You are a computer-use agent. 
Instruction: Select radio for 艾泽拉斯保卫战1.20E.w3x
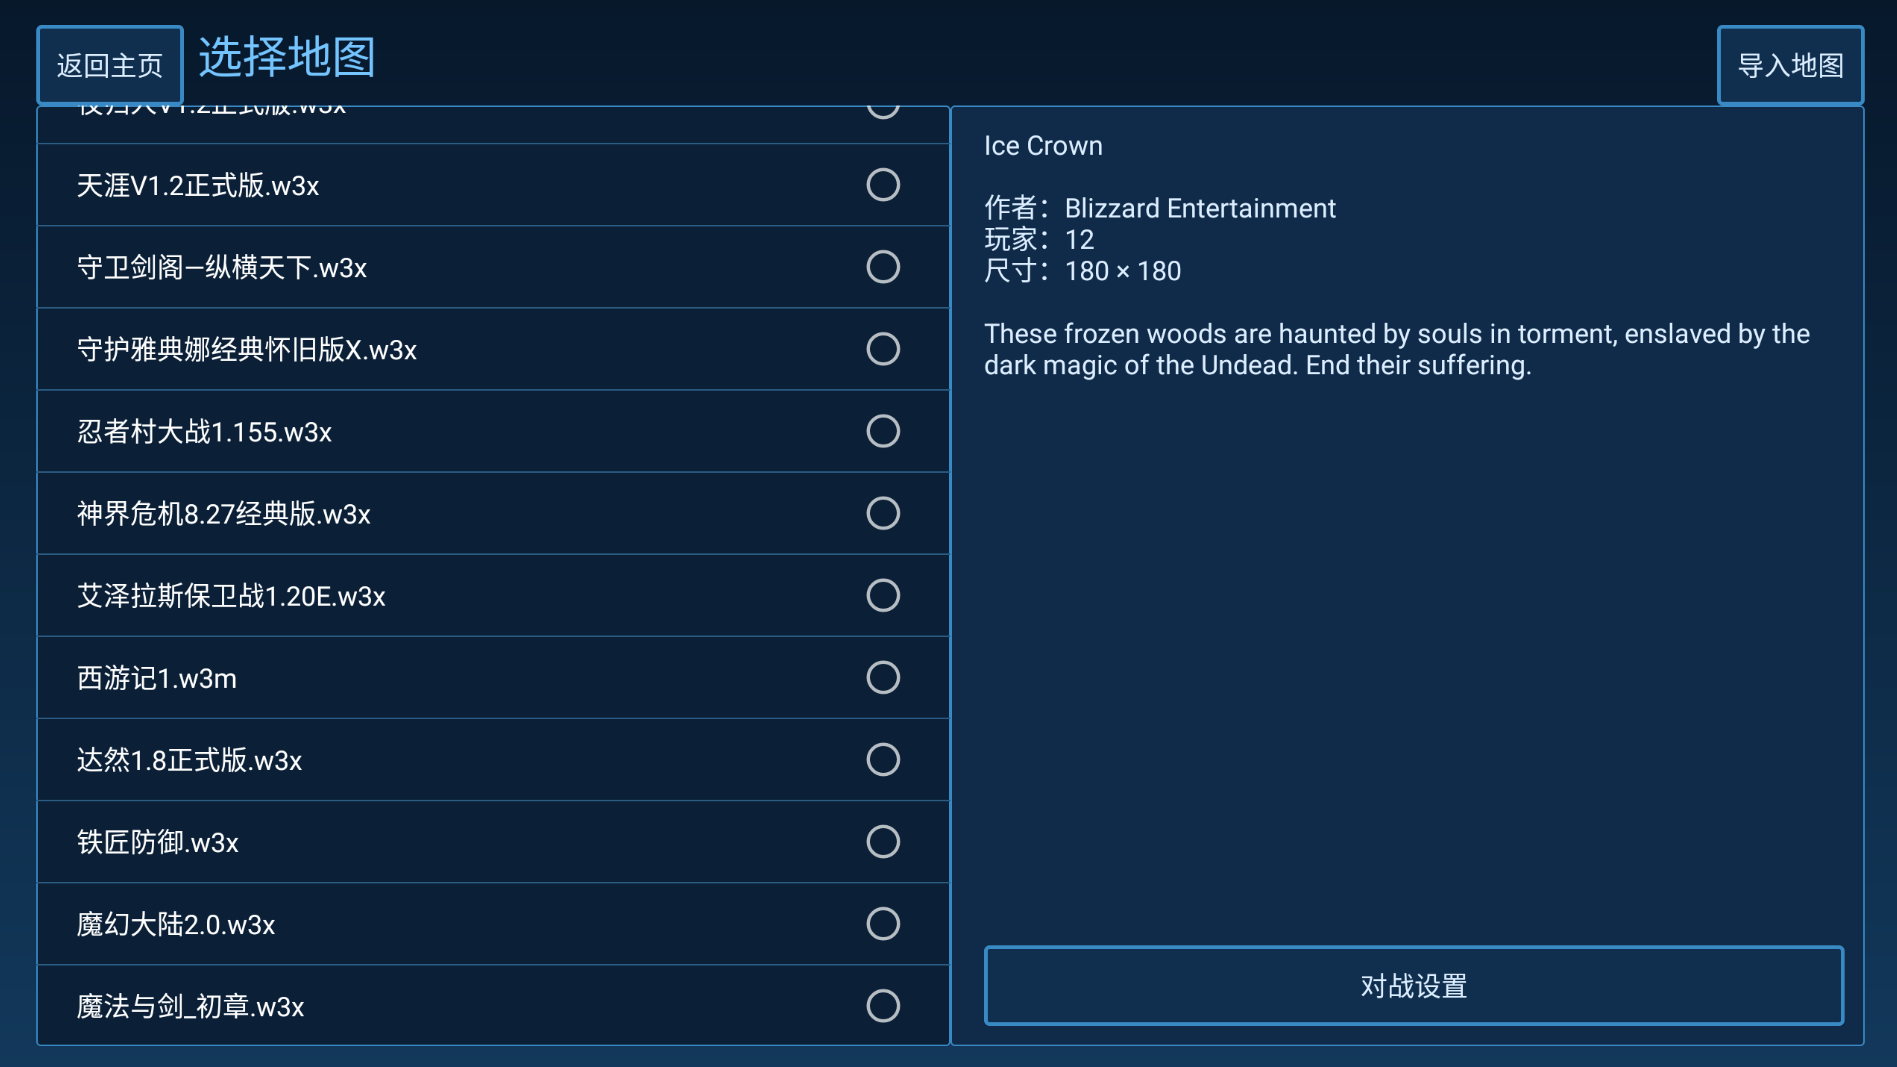pyautogui.click(x=883, y=595)
